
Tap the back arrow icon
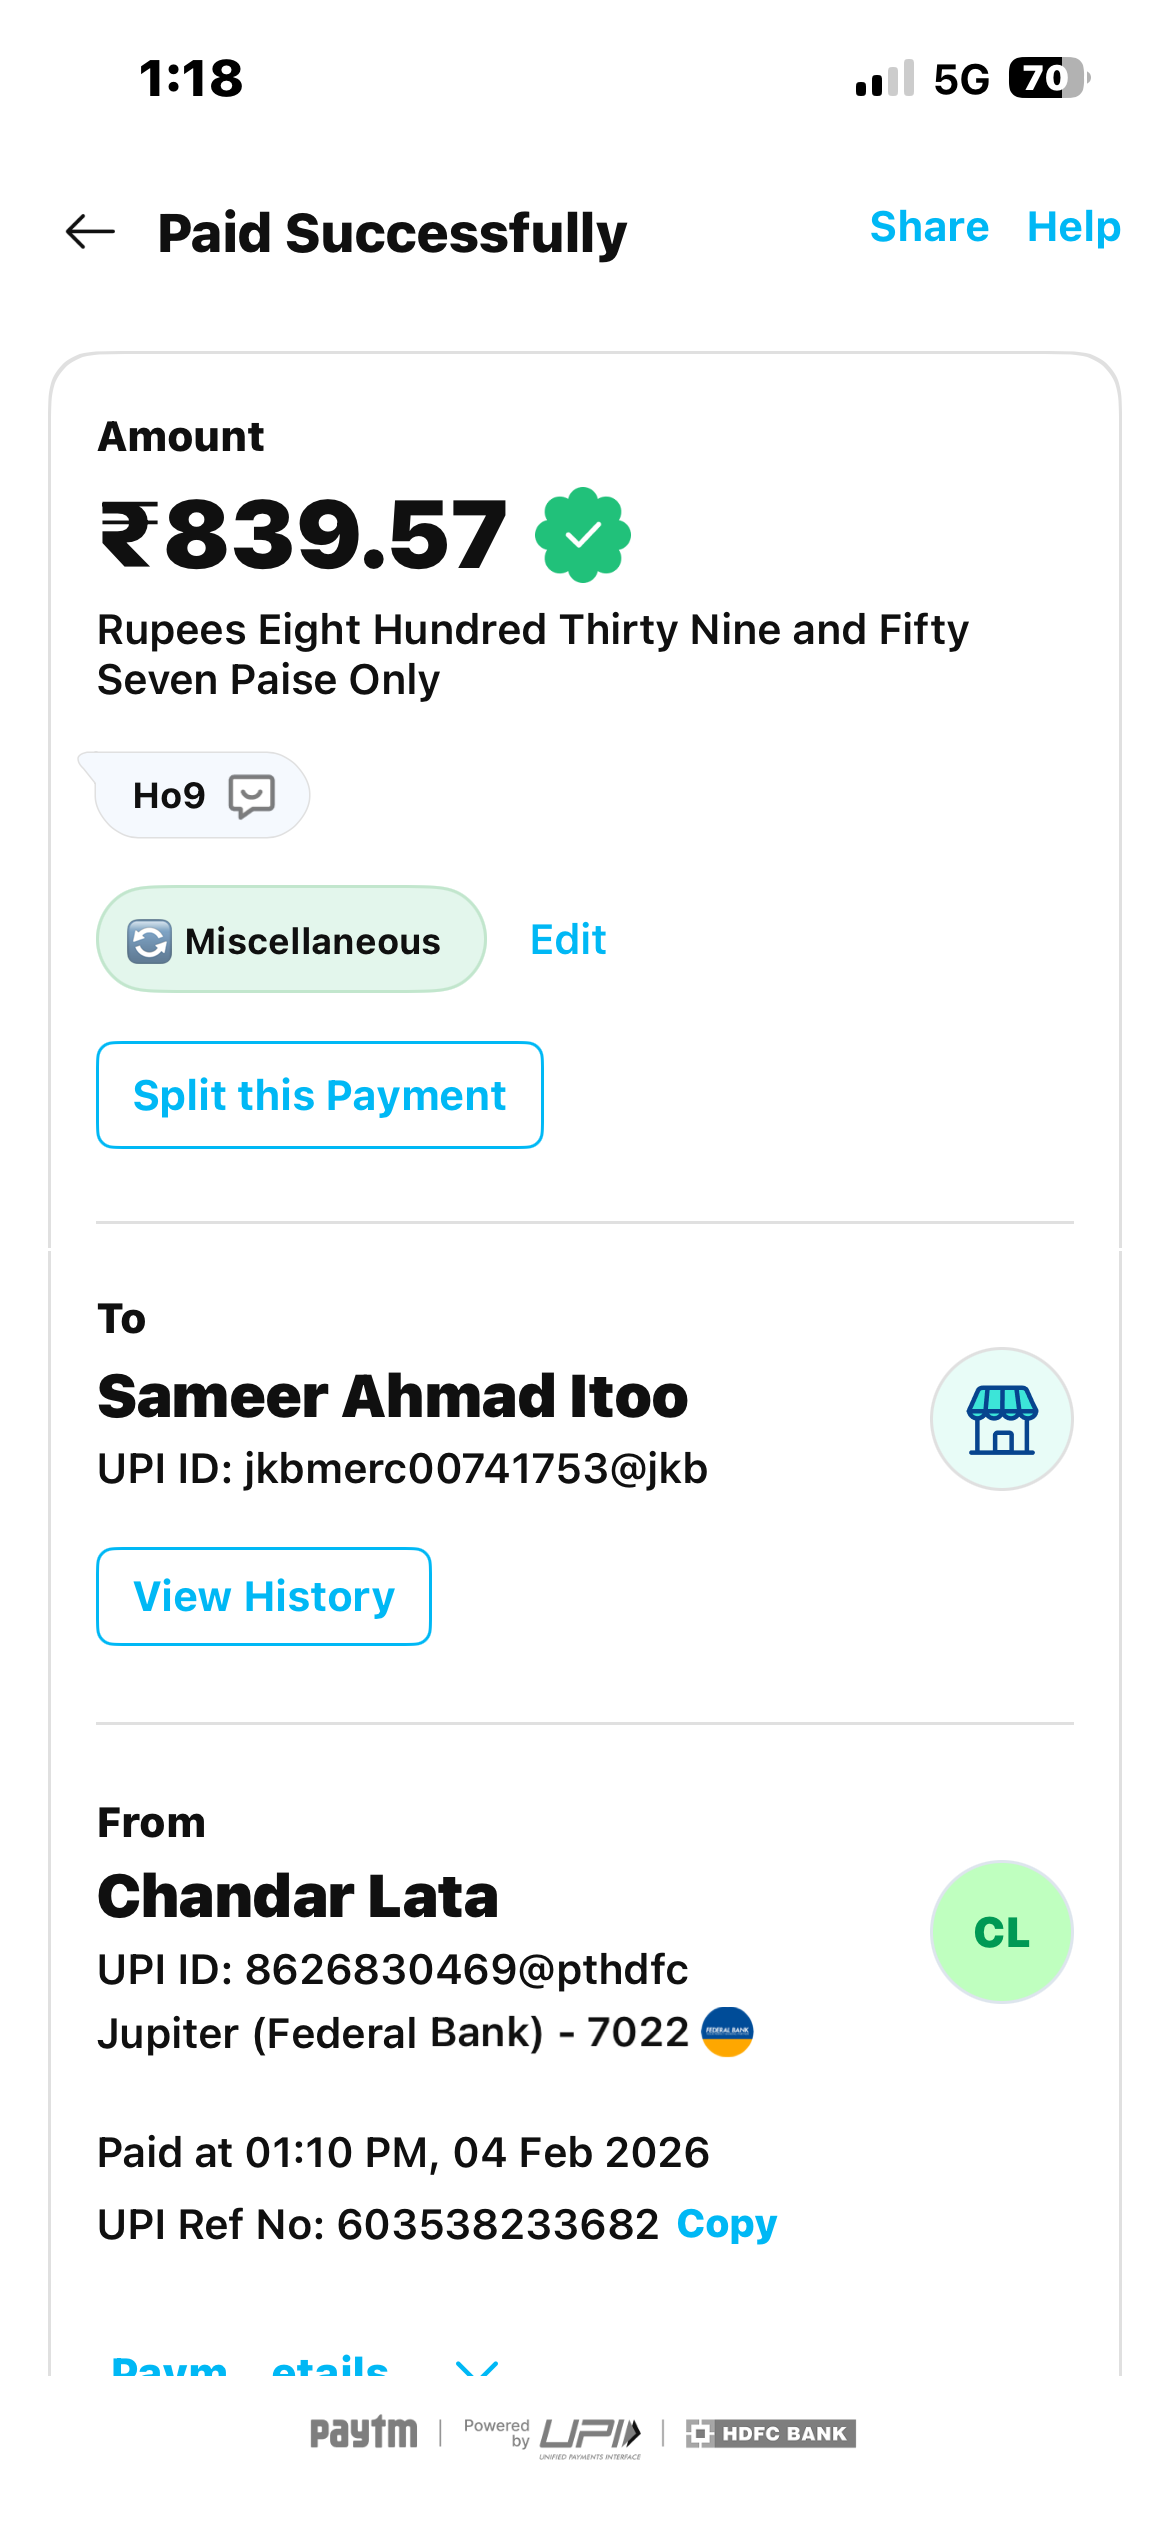(x=90, y=232)
